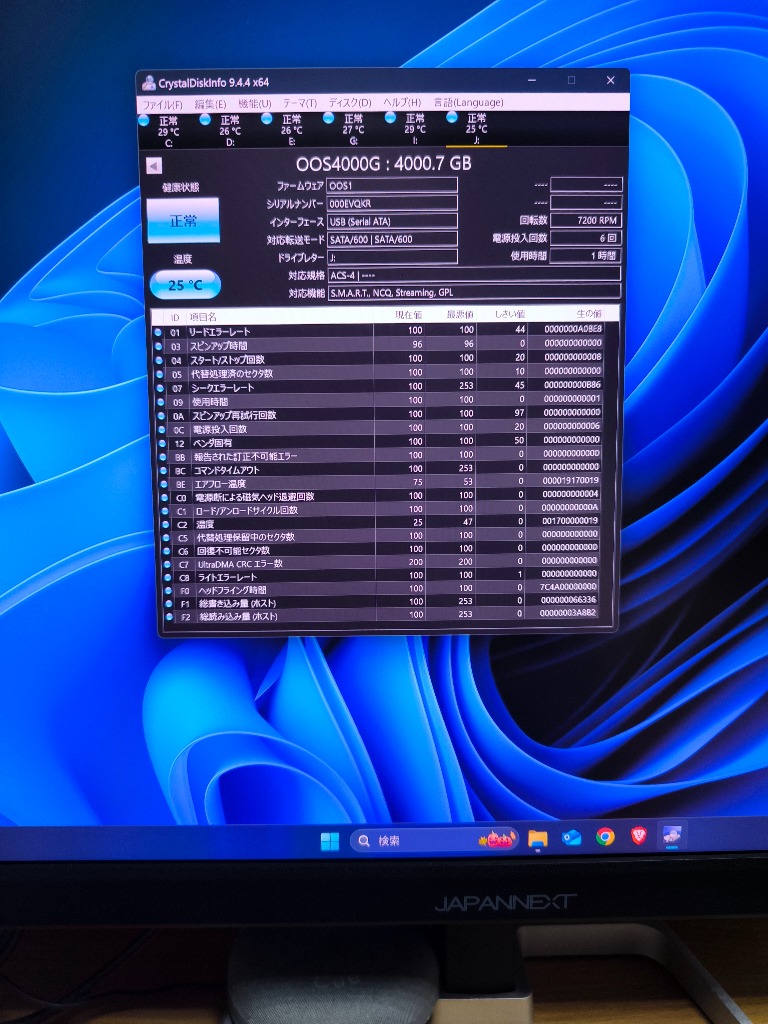Click the transfer mode field SATA/600
The height and width of the screenshot is (1024, 768).
(392, 239)
